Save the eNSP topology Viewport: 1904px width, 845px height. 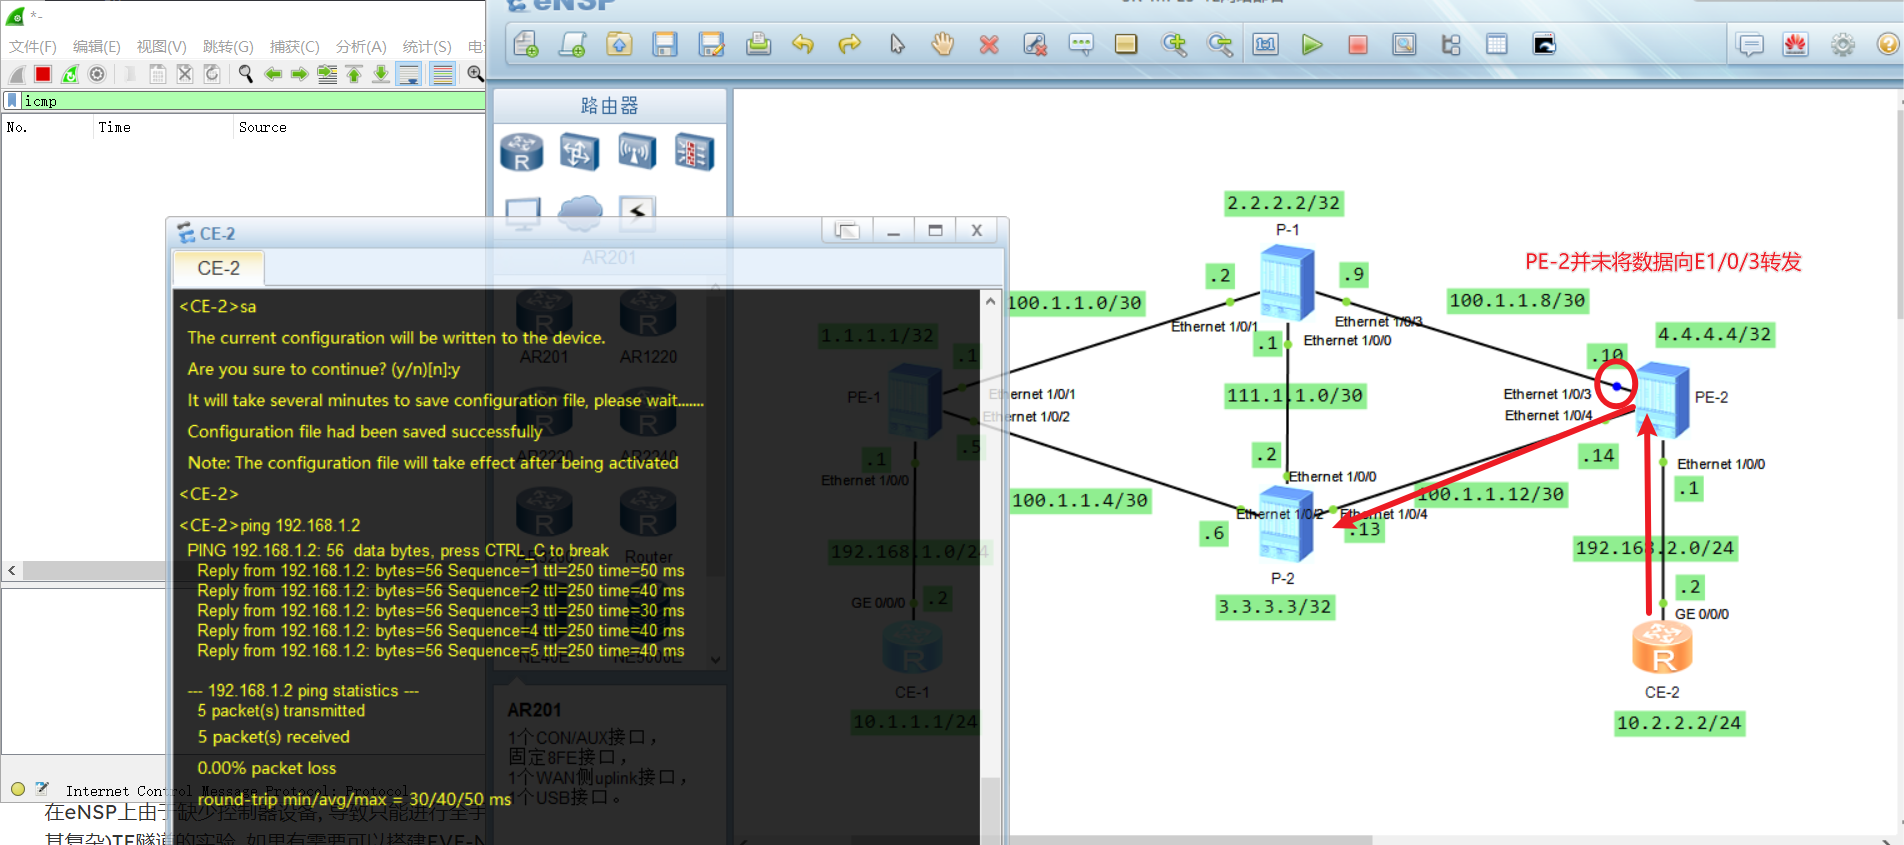[x=665, y=44]
